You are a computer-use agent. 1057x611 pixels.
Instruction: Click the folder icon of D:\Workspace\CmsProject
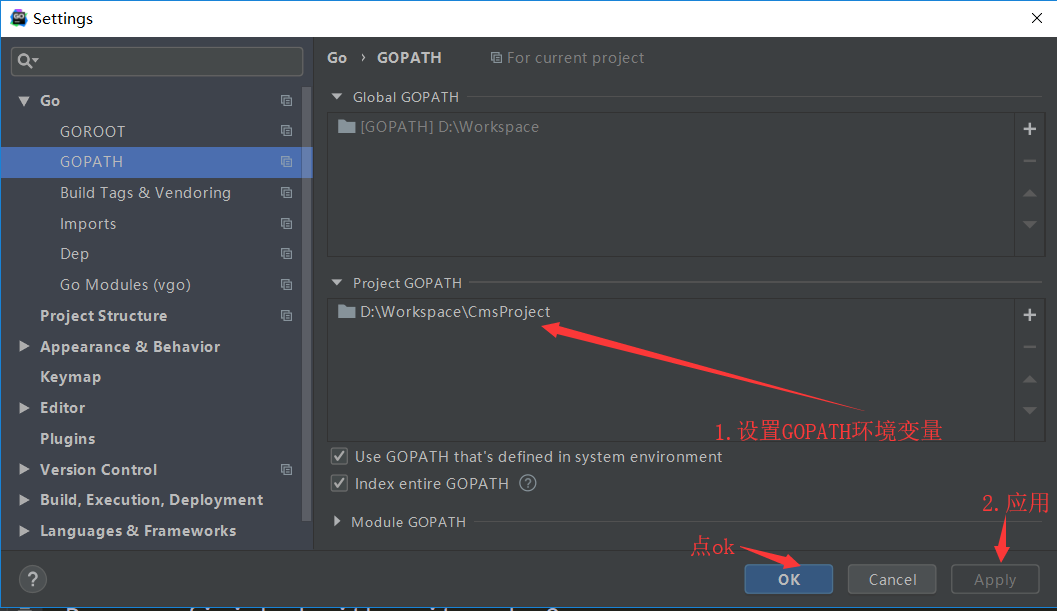pos(347,312)
